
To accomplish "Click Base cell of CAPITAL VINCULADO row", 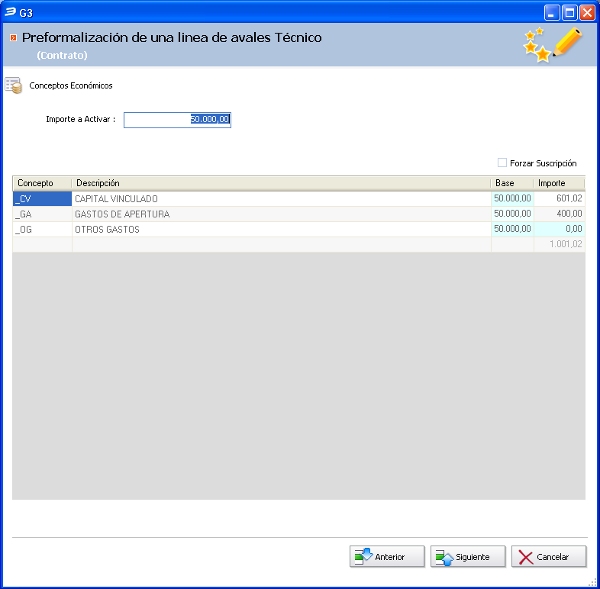I will (x=512, y=199).
